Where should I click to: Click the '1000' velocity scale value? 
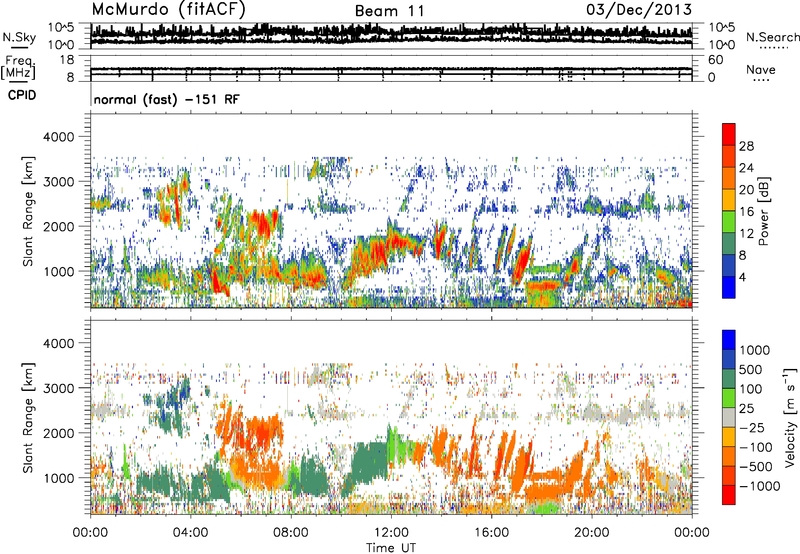click(754, 350)
